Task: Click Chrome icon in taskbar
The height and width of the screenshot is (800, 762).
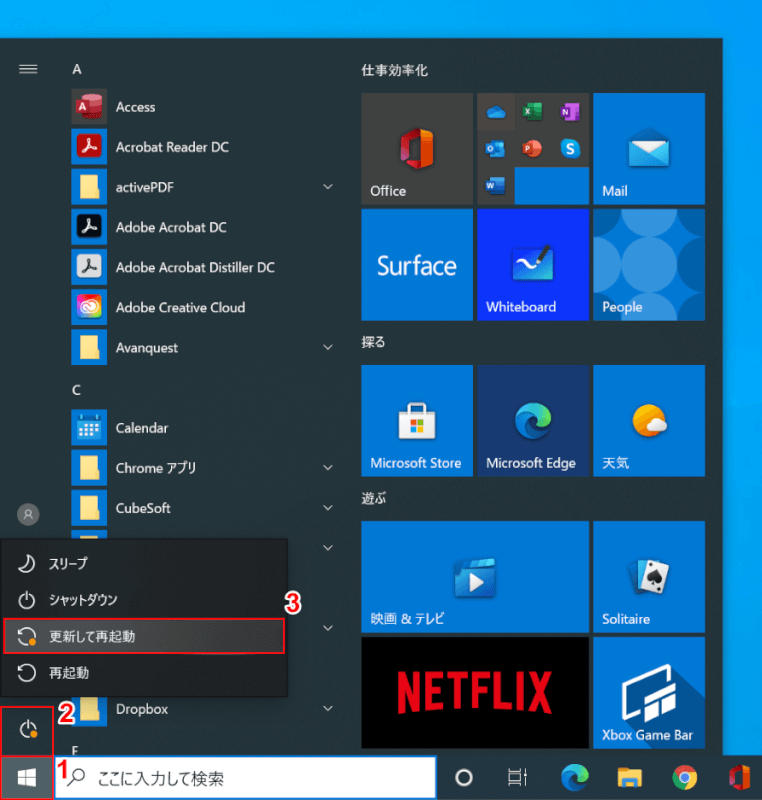Action: (x=685, y=778)
